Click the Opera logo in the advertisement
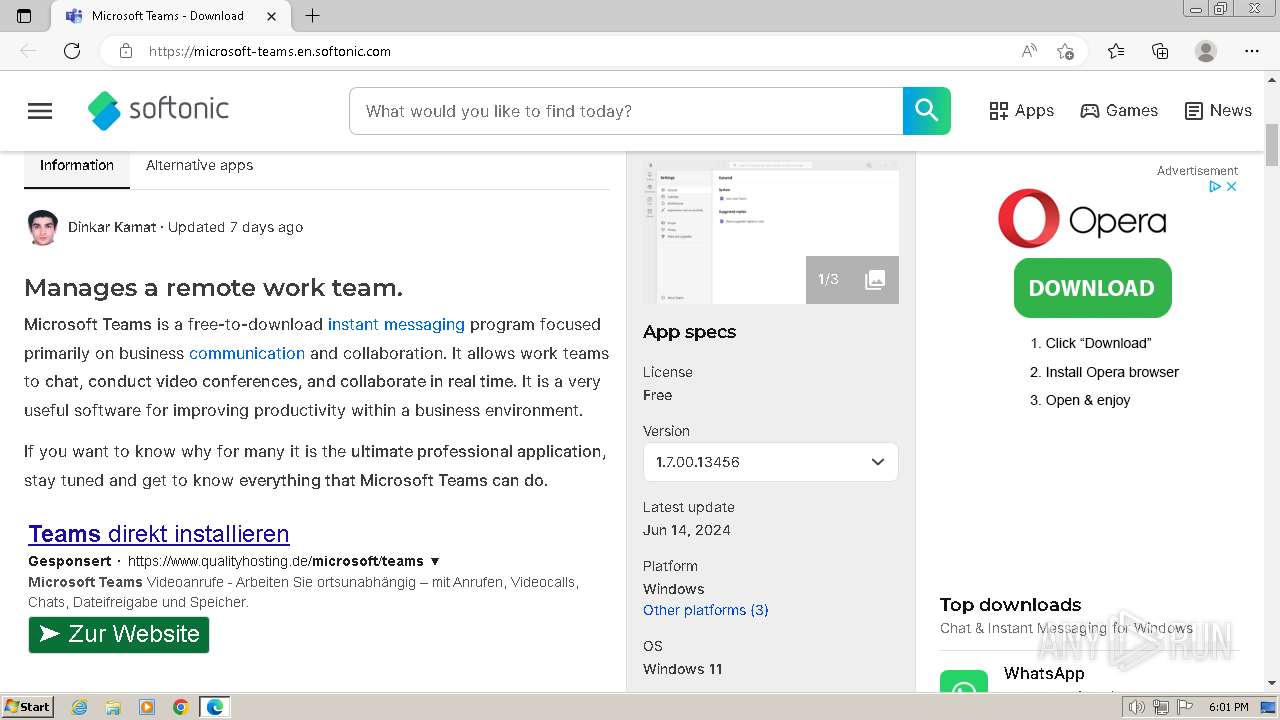This screenshot has width=1280, height=720. [x=1082, y=219]
